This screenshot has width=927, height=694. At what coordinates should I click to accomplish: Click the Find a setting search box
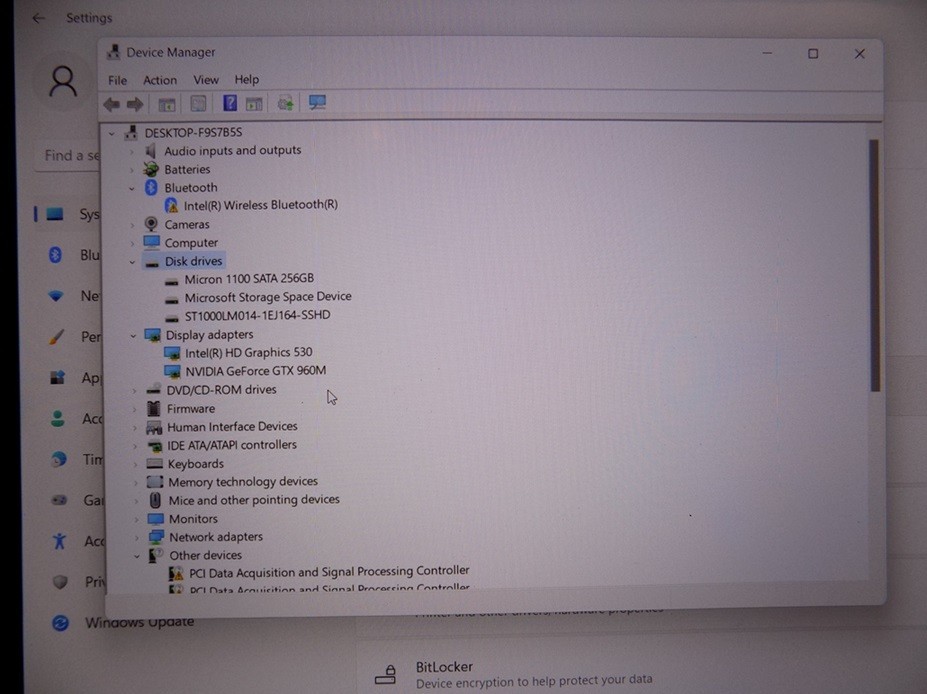[x=68, y=156]
